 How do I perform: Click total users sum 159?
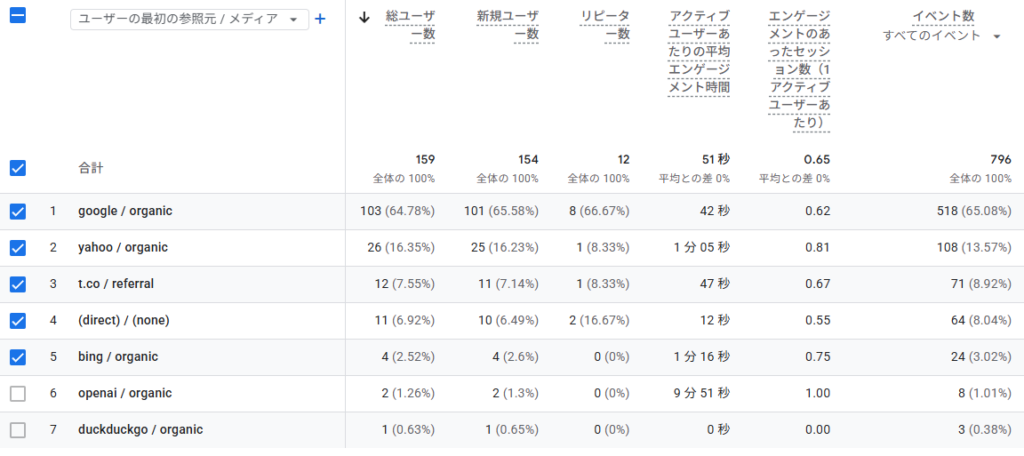coord(425,159)
